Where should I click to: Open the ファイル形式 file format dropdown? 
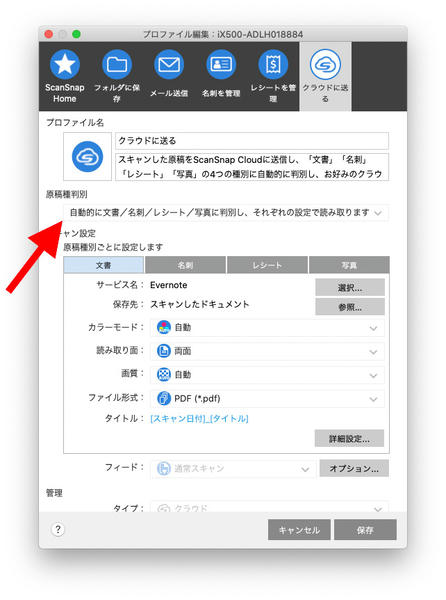267,399
